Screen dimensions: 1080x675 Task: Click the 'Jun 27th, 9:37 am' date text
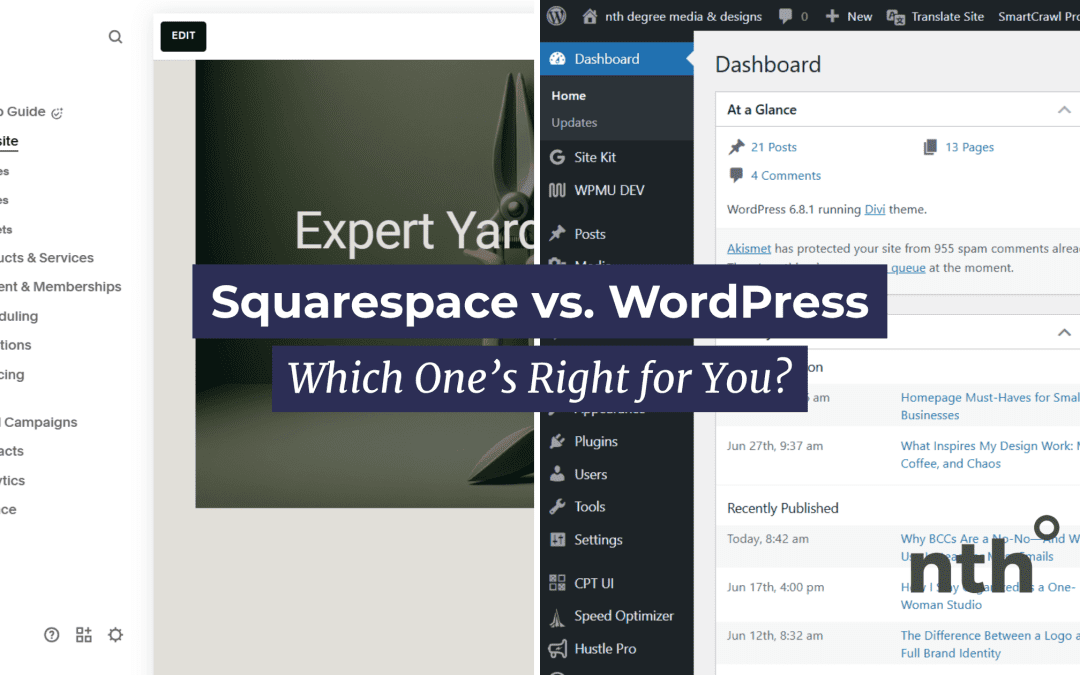coord(775,446)
